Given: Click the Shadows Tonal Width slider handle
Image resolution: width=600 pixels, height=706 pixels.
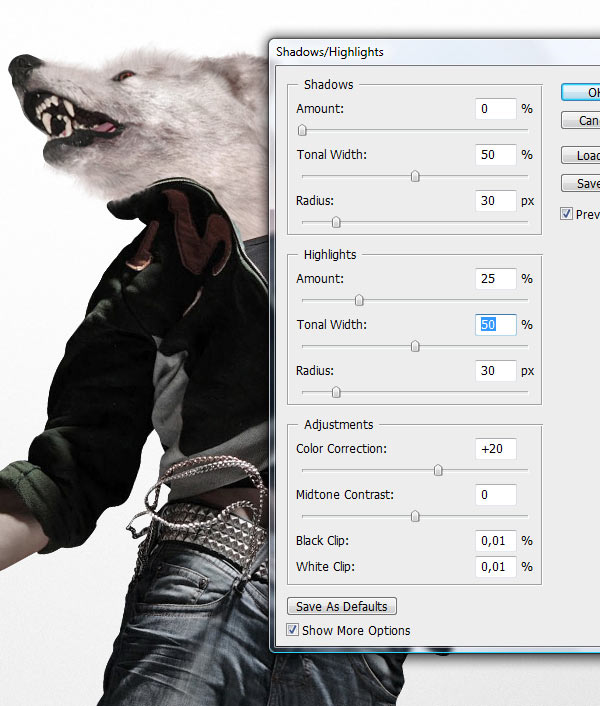Looking at the screenshot, I should [415, 176].
